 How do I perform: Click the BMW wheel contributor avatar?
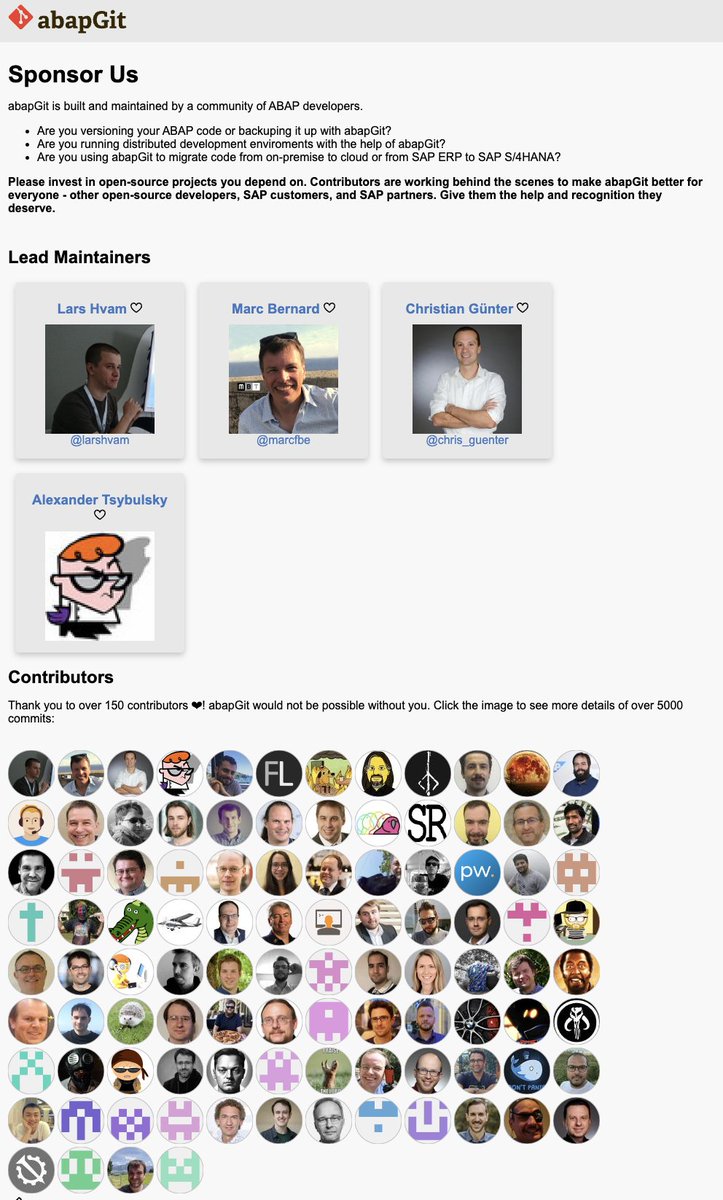[x=477, y=1021]
